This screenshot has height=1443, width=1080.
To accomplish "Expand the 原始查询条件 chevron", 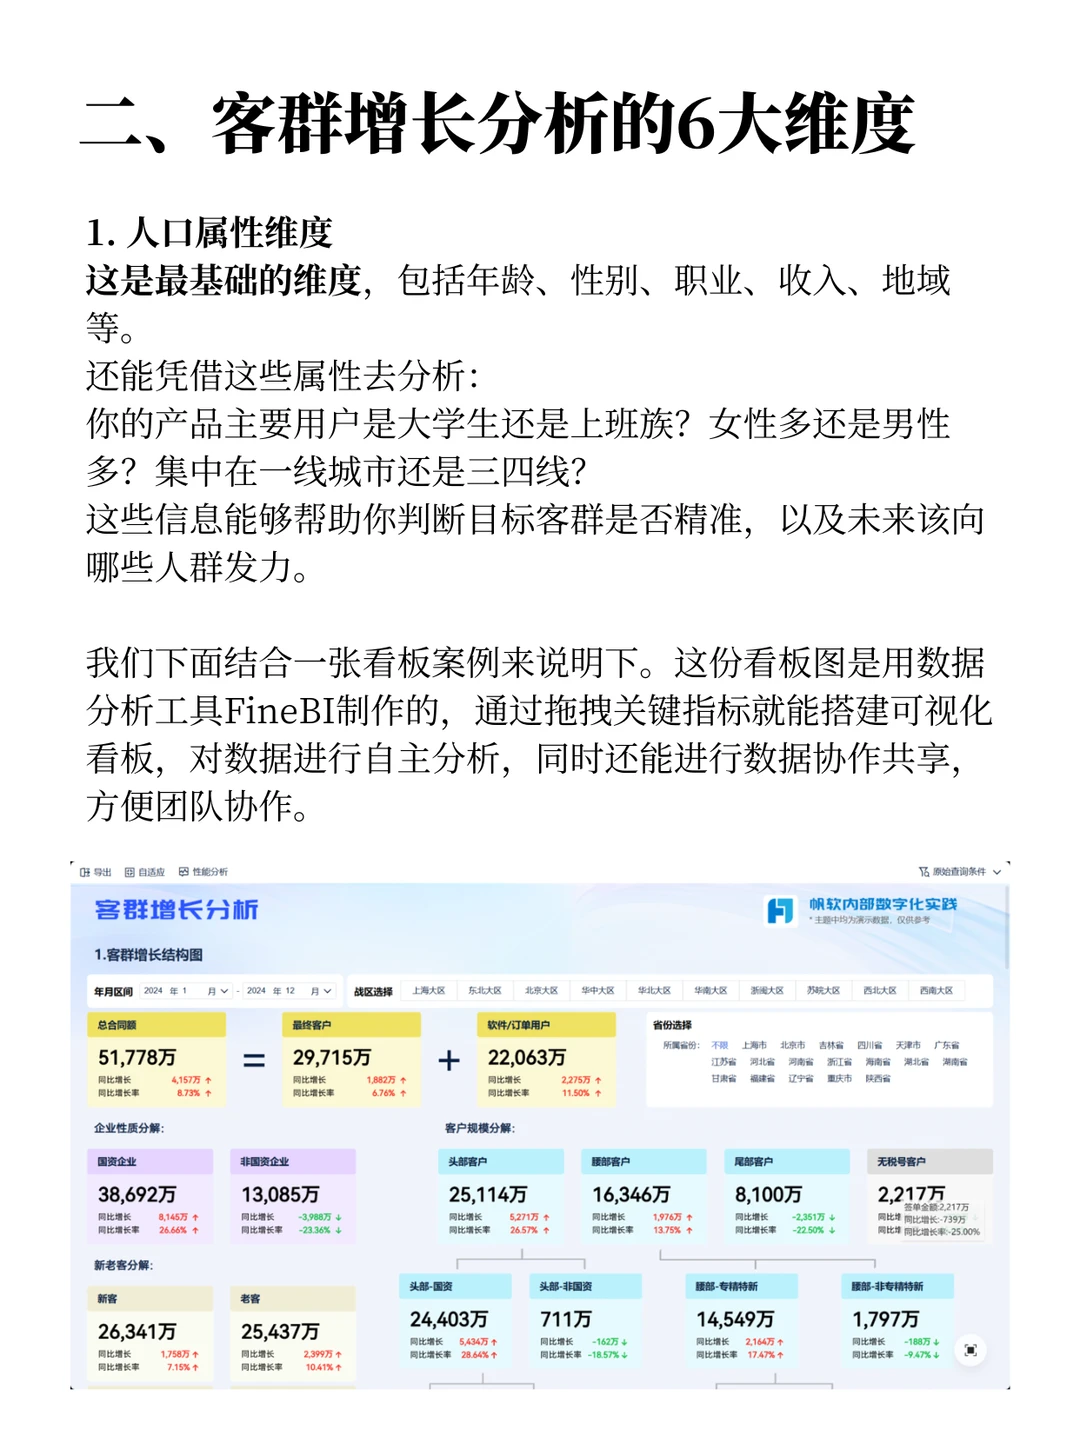I will pyautogui.click(x=996, y=872).
